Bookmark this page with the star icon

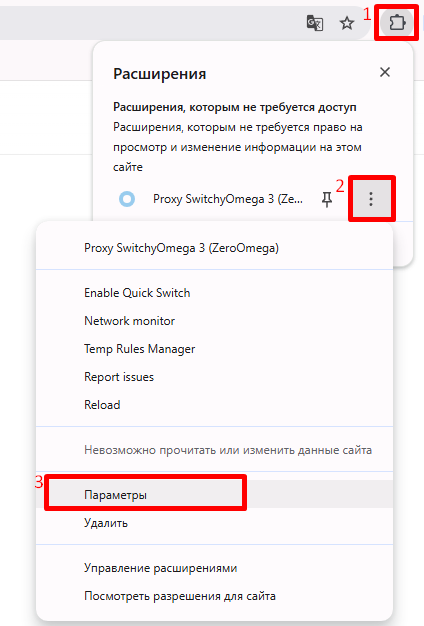coord(347,23)
